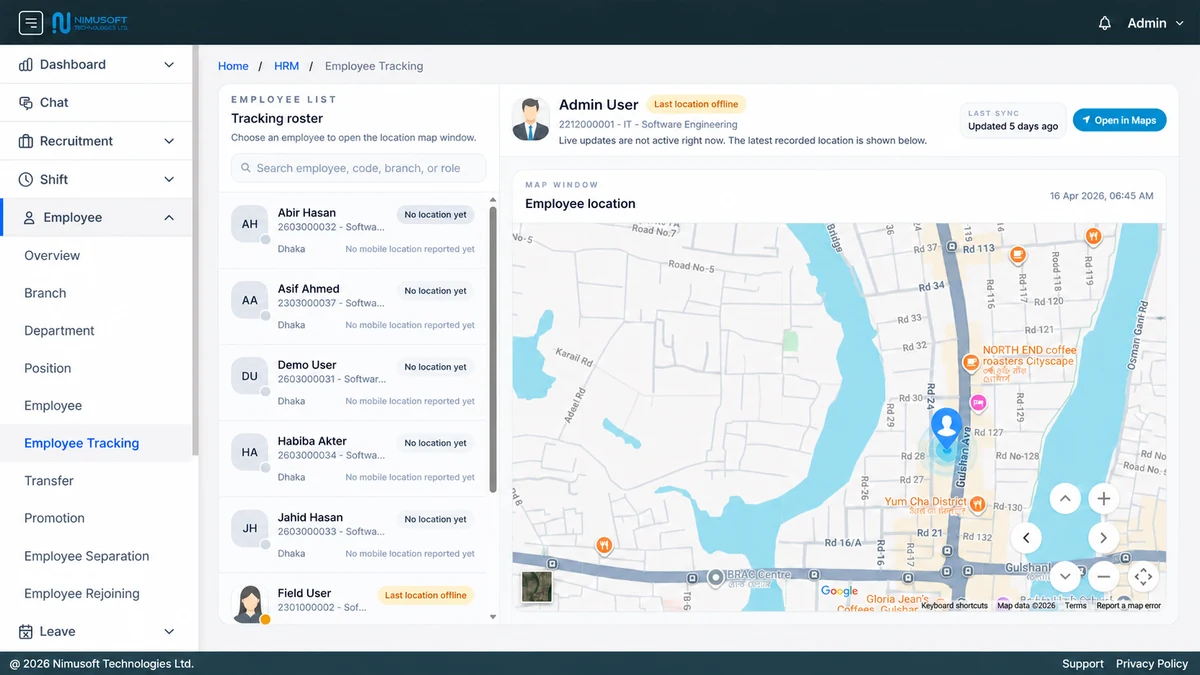This screenshot has width=1200, height=675.
Task: Click the blue employee location pin on map
Action: pyautogui.click(x=946, y=427)
